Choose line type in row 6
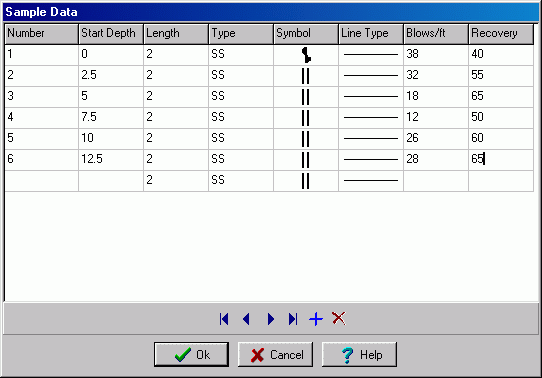 [371, 160]
